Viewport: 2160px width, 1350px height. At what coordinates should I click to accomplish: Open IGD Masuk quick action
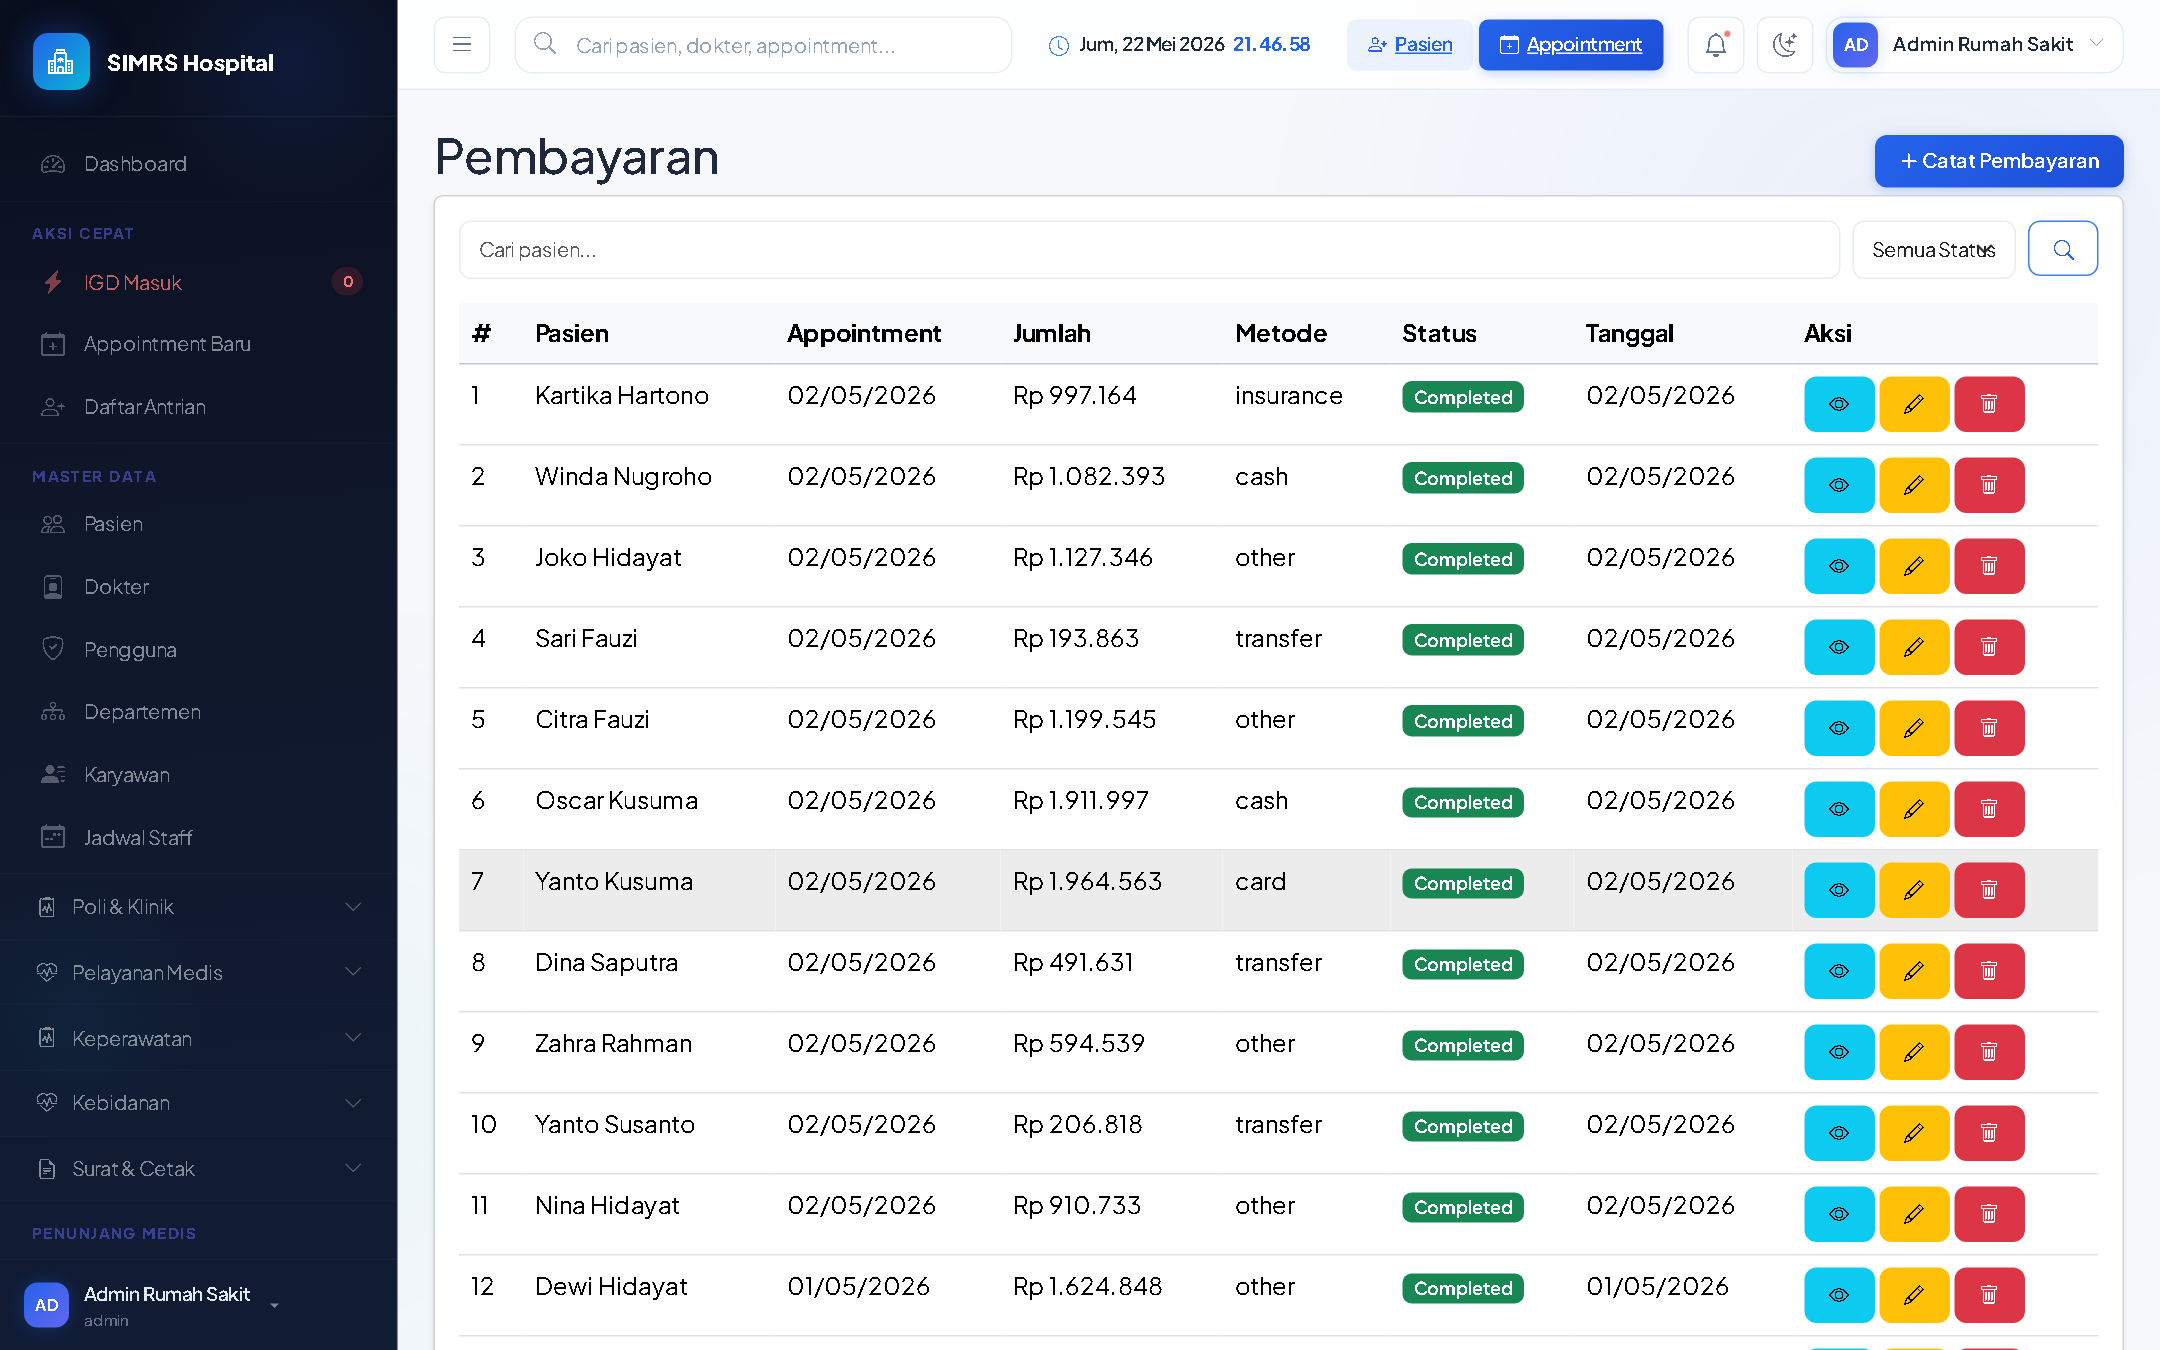click(199, 283)
